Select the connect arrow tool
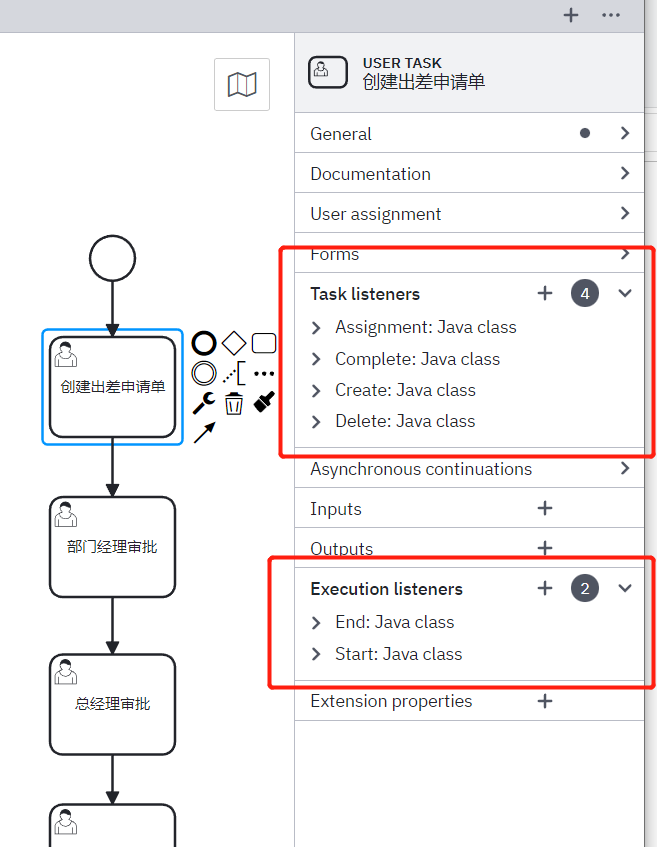Viewport: 657px width, 847px height. pyautogui.click(x=204, y=433)
